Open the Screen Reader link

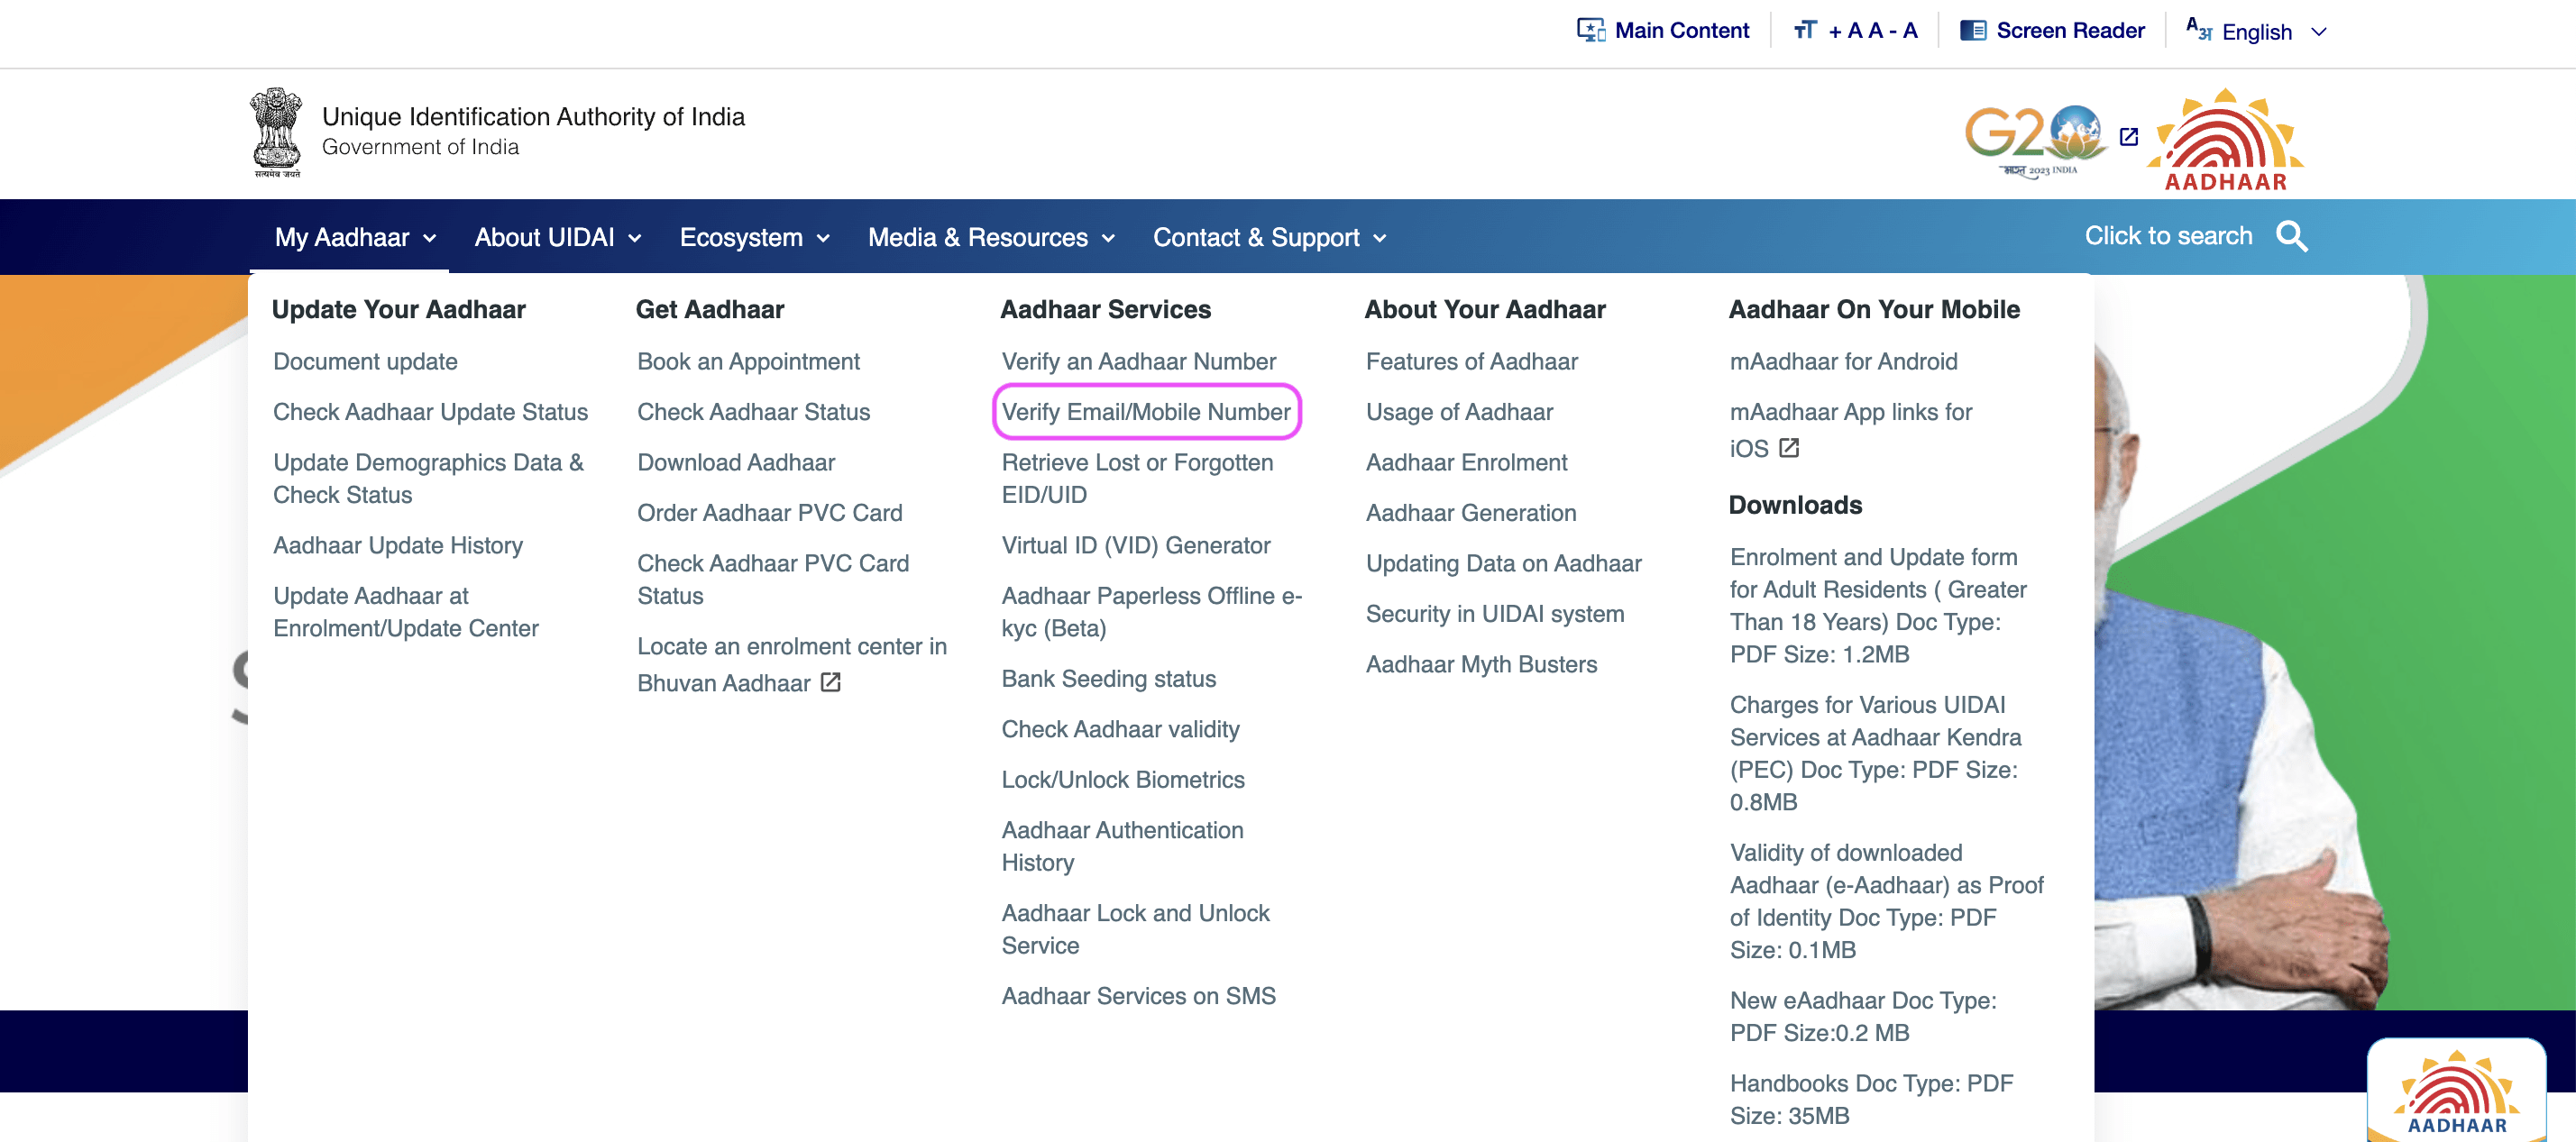click(2070, 30)
